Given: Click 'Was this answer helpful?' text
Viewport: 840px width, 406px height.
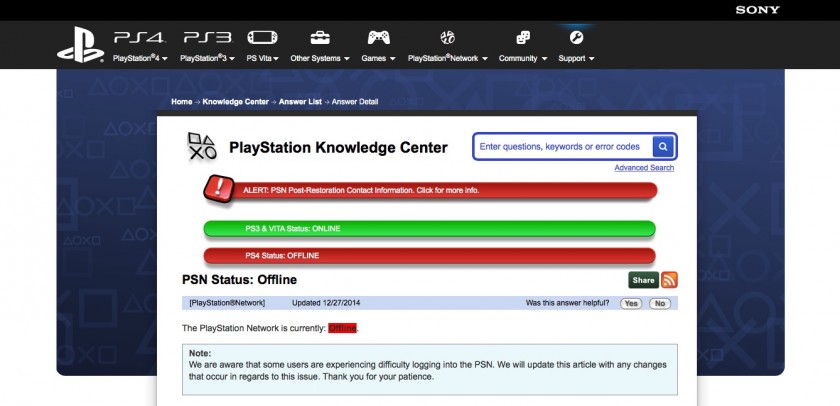Looking at the screenshot, I should [x=567, y=303].
